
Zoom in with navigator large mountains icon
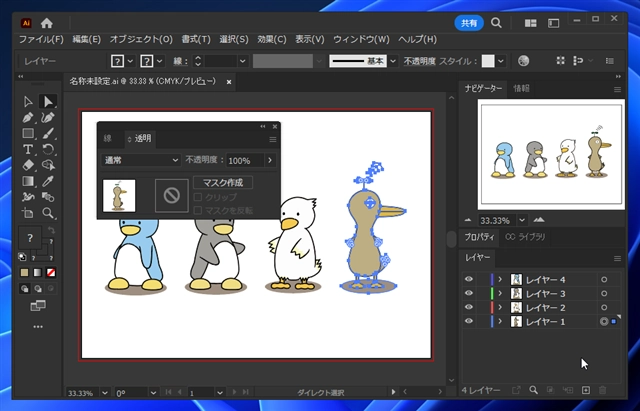point(539,220)
